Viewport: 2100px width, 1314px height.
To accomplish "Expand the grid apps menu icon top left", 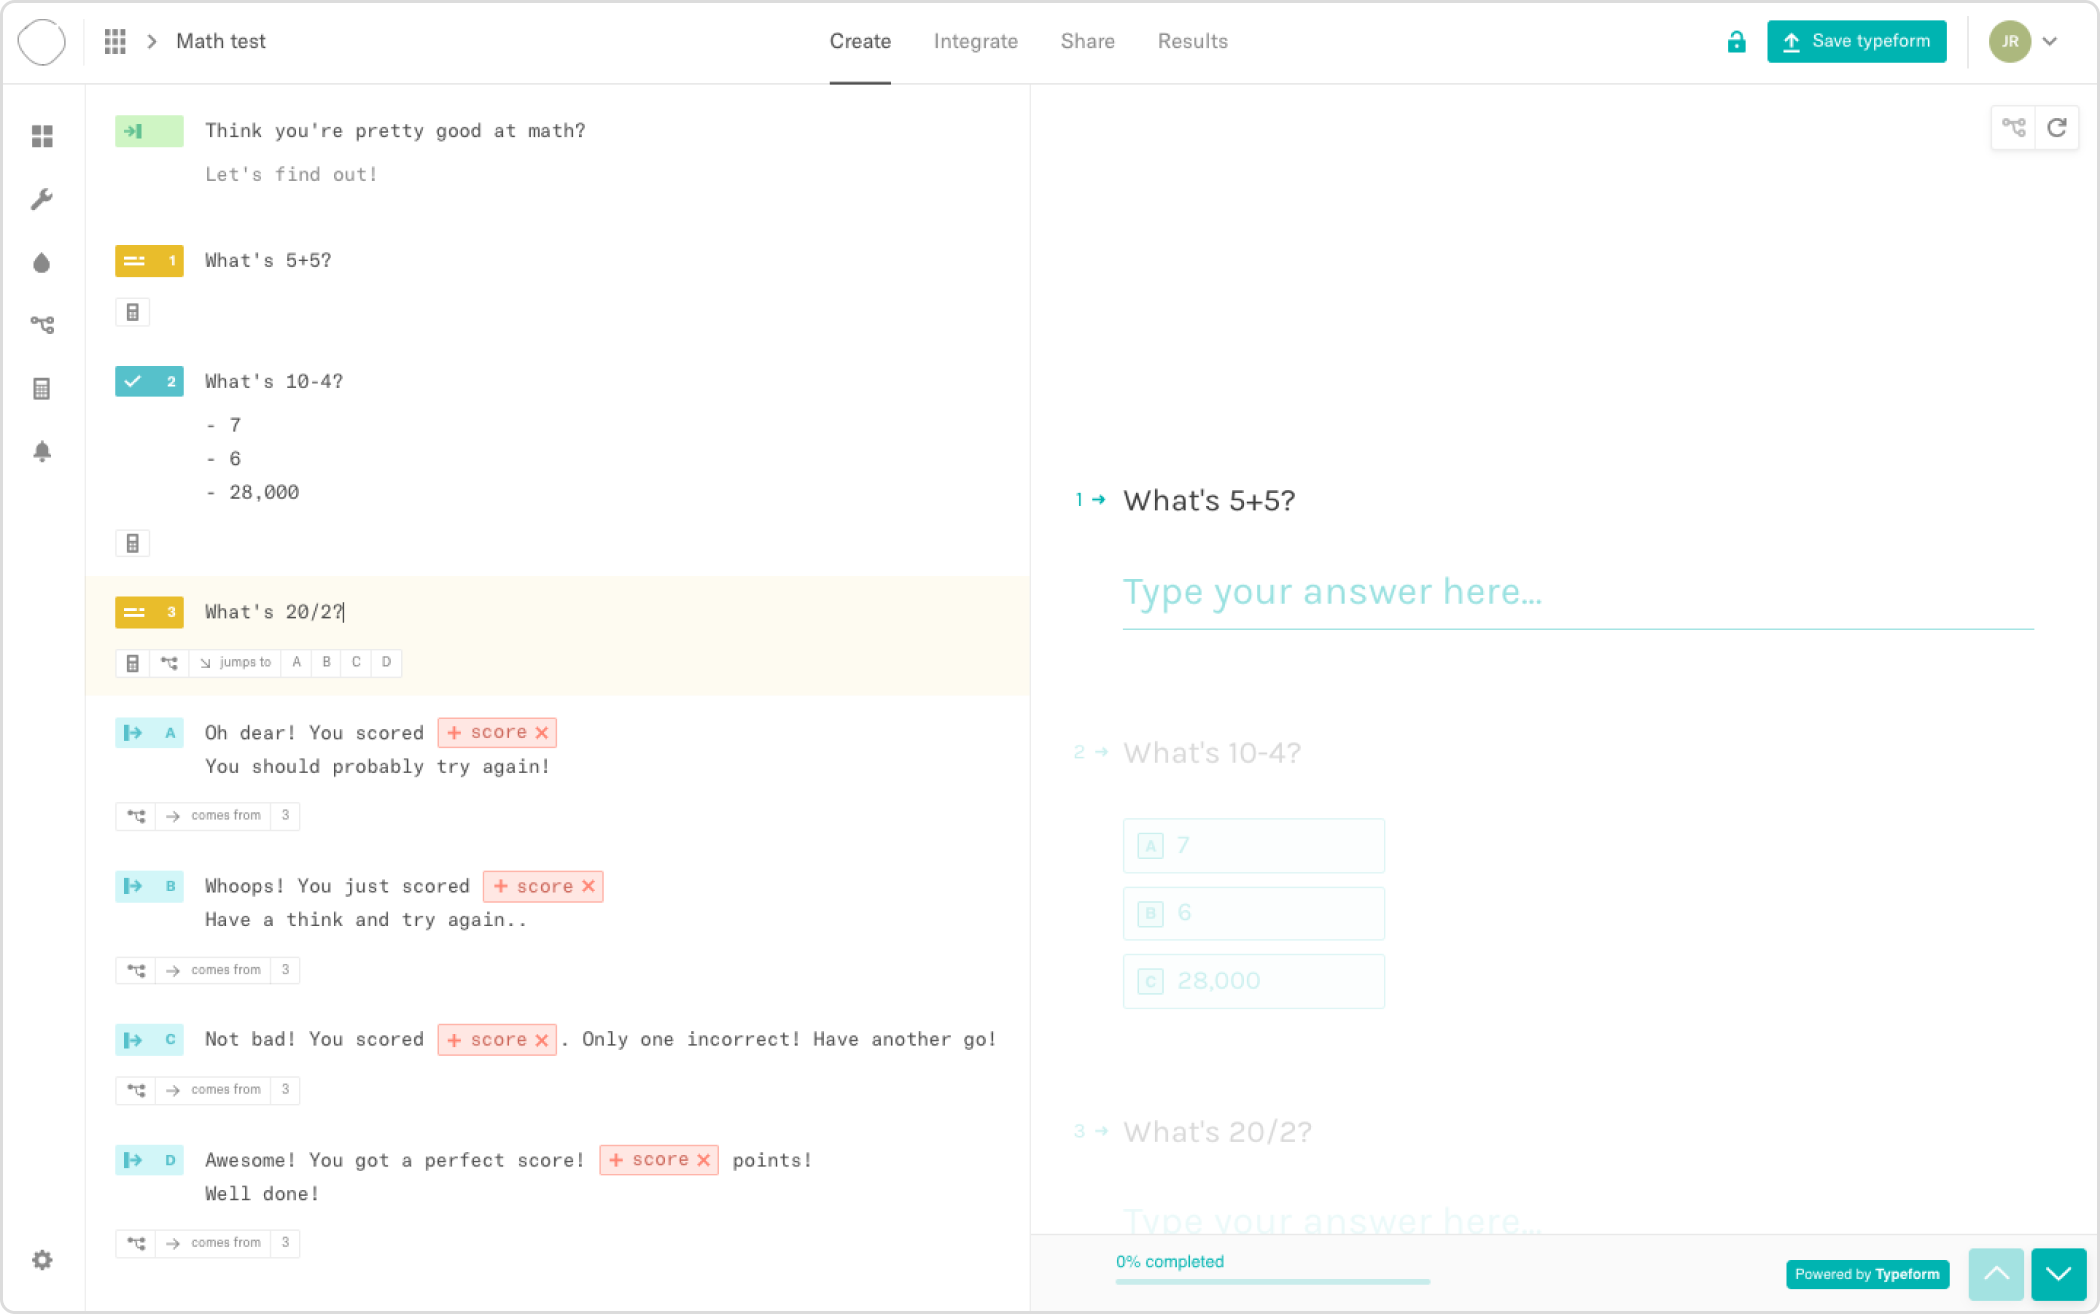I will click(x=113, y=41).
